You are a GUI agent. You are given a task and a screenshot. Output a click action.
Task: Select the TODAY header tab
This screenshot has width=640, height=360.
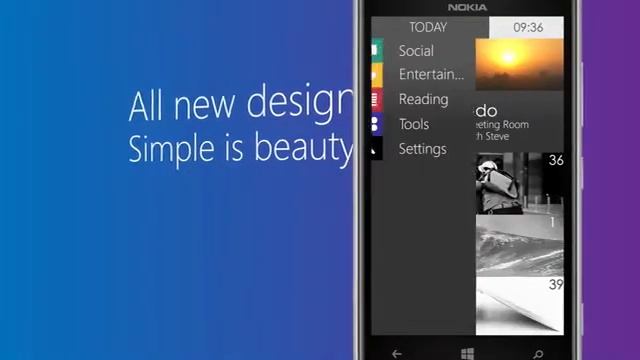tap(428, 27)
